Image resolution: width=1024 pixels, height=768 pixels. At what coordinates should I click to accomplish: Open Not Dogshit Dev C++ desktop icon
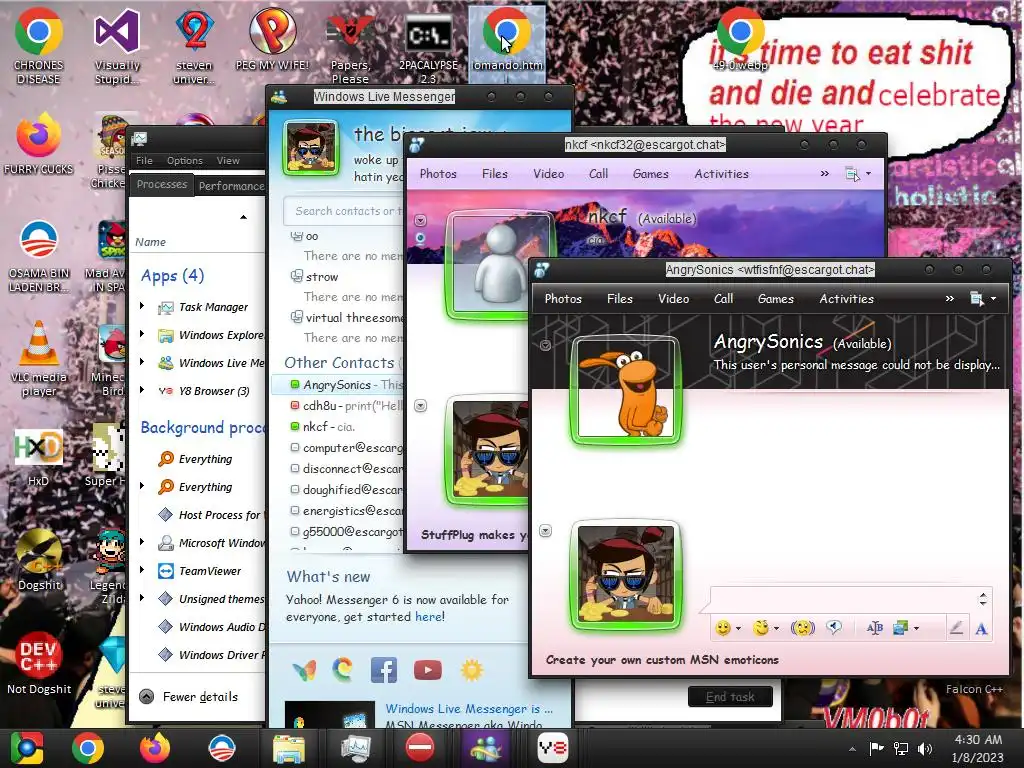(x=39, y=662)
